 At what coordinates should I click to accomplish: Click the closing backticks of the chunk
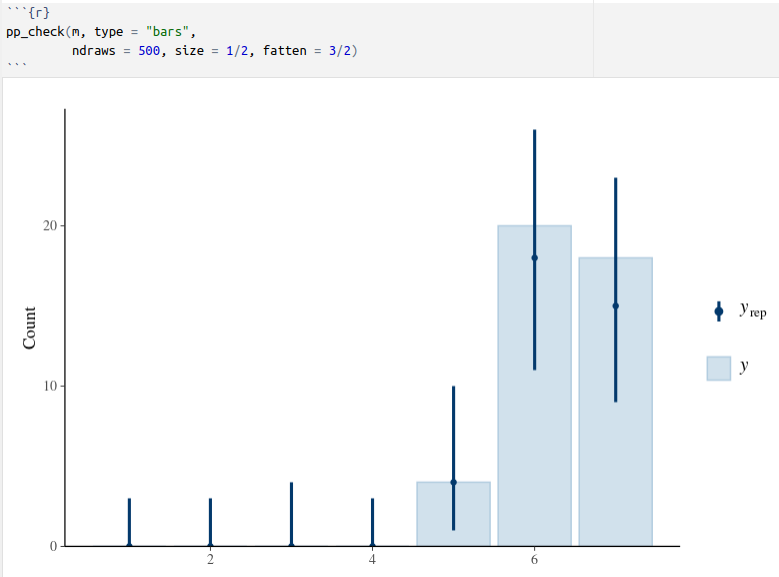[17, 65]
